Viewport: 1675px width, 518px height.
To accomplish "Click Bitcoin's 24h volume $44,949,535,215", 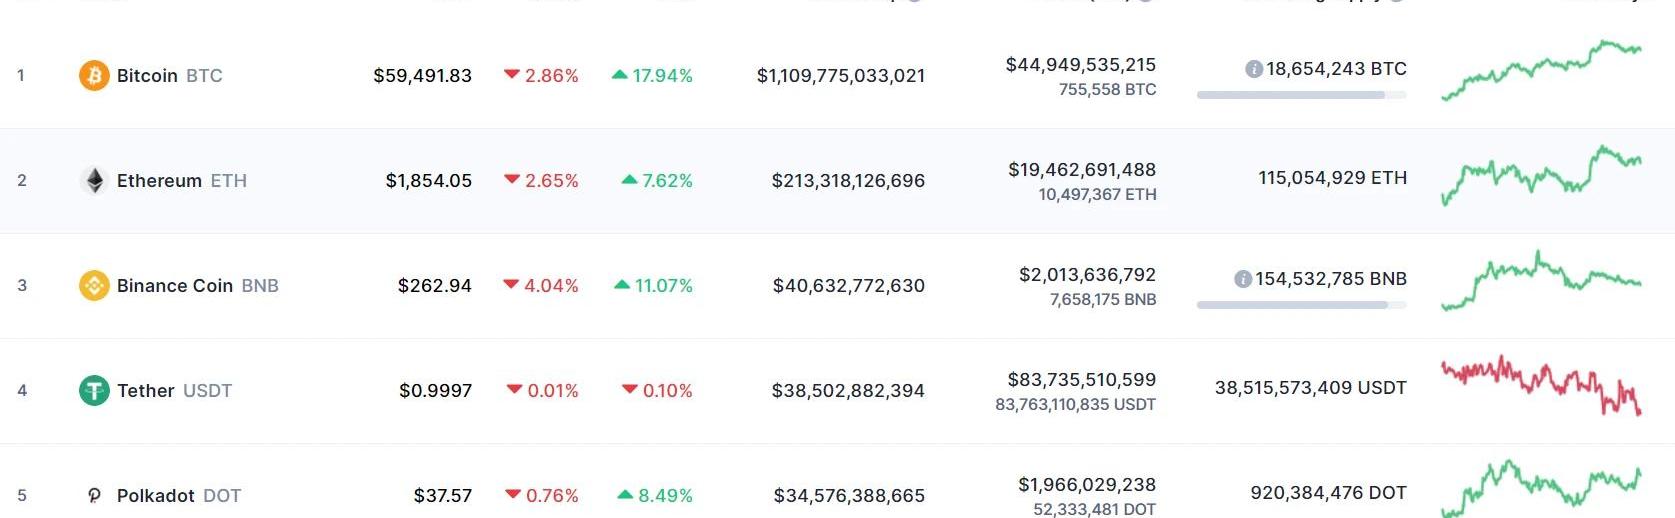I will (x=1080, y=65).
